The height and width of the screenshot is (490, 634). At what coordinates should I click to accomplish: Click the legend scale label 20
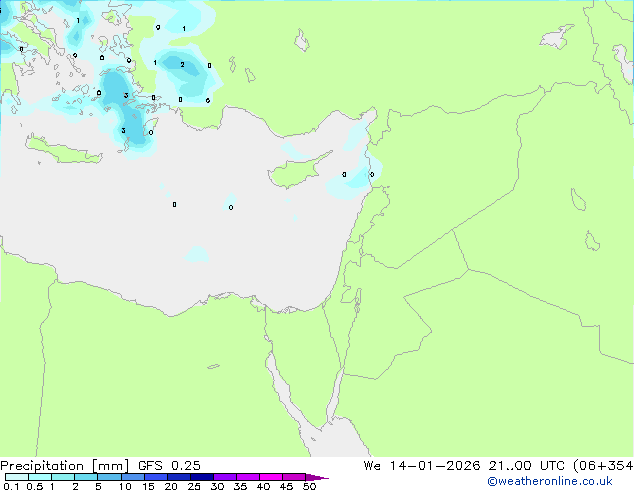point(171,486)
